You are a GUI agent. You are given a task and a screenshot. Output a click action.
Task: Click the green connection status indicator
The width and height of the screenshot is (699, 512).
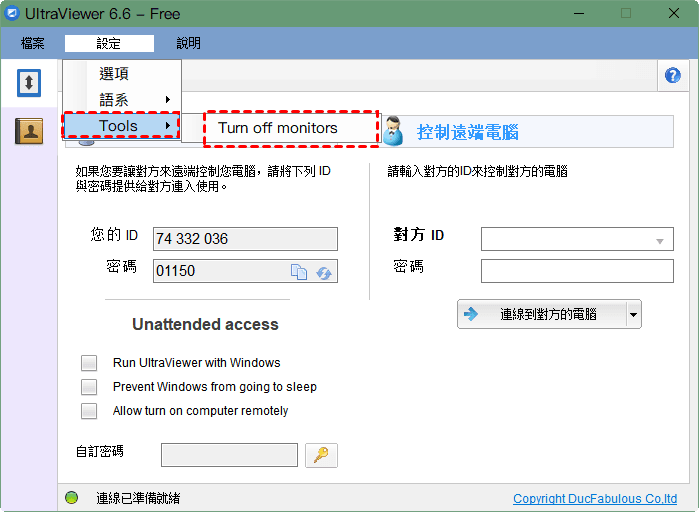pos(71,497)
